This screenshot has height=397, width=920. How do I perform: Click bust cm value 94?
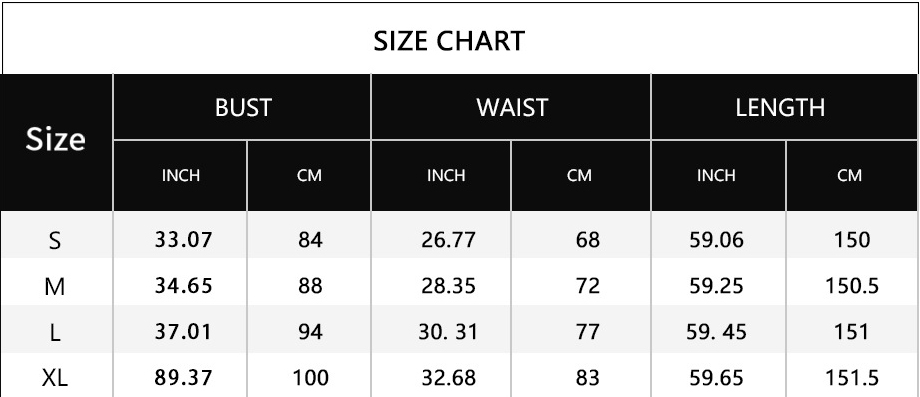coord(310,332)
